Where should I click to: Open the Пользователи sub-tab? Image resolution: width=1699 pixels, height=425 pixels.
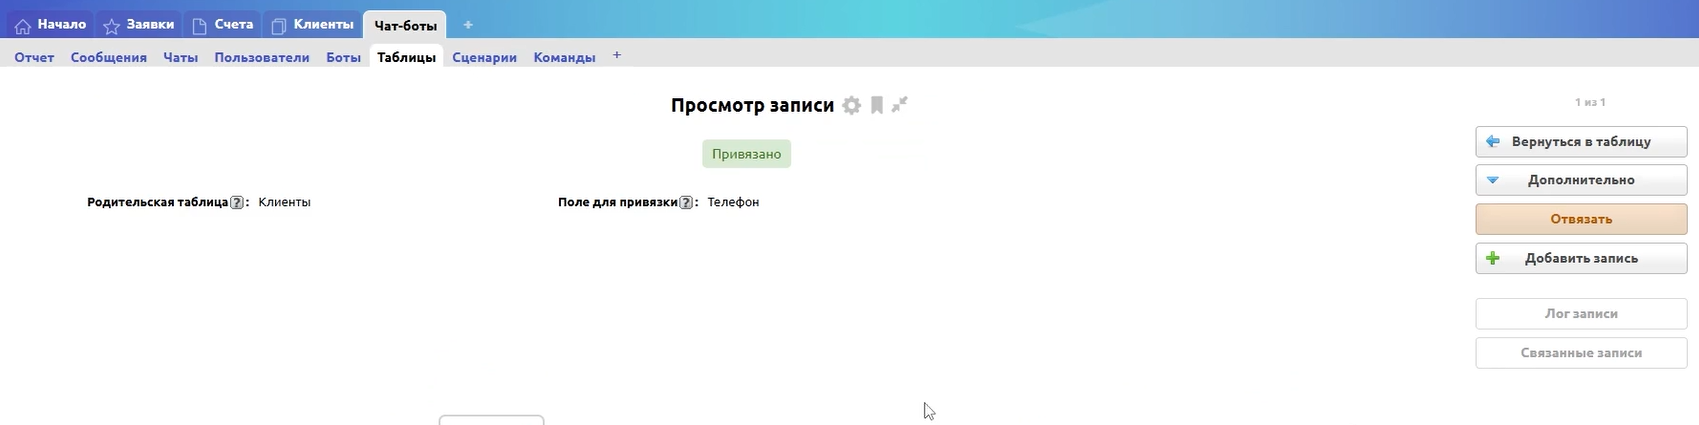tap(262, 57)
